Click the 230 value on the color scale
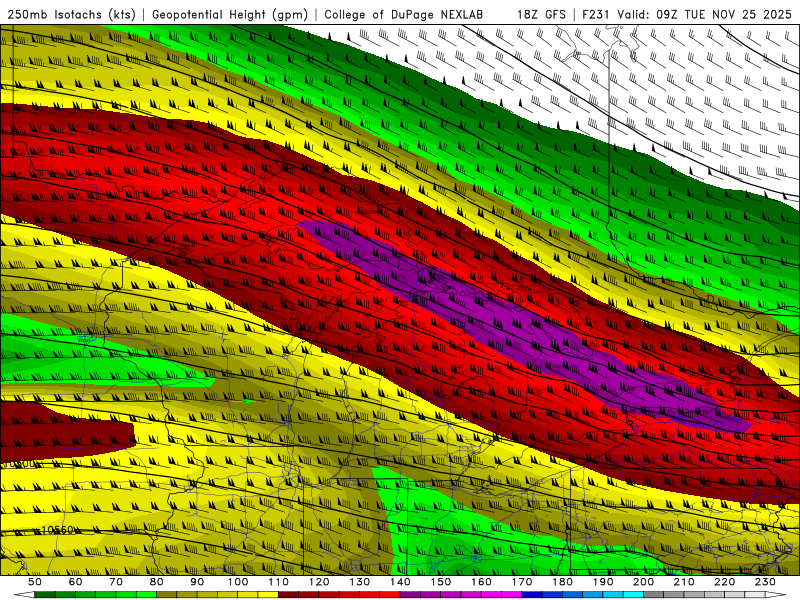Screen dimensions: 800x600 [x=765, y=582]
